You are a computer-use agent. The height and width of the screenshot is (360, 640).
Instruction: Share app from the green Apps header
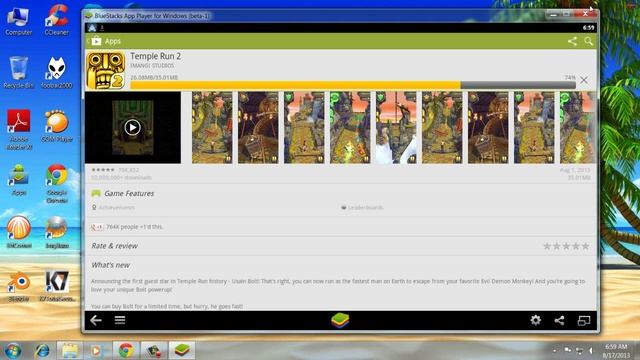click(572, 41)
